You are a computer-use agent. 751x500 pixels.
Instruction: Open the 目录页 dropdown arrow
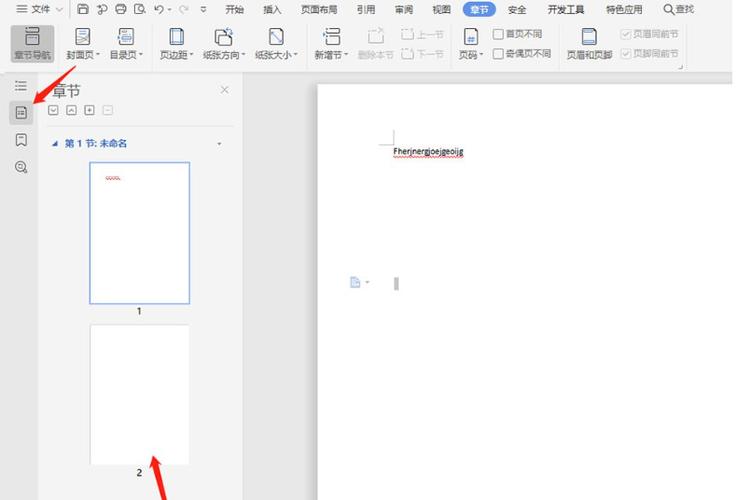tap(141, 55)
